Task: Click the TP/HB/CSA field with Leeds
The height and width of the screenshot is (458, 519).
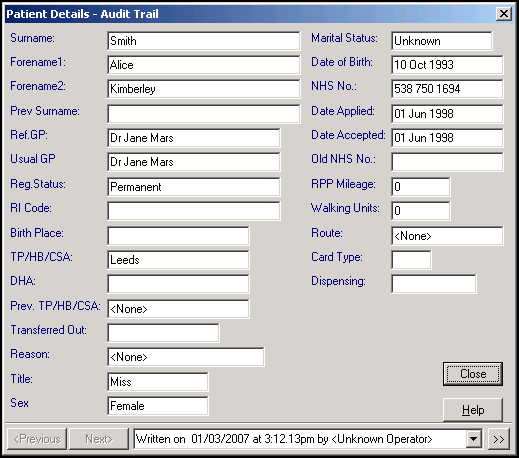Action: [178, 260]
